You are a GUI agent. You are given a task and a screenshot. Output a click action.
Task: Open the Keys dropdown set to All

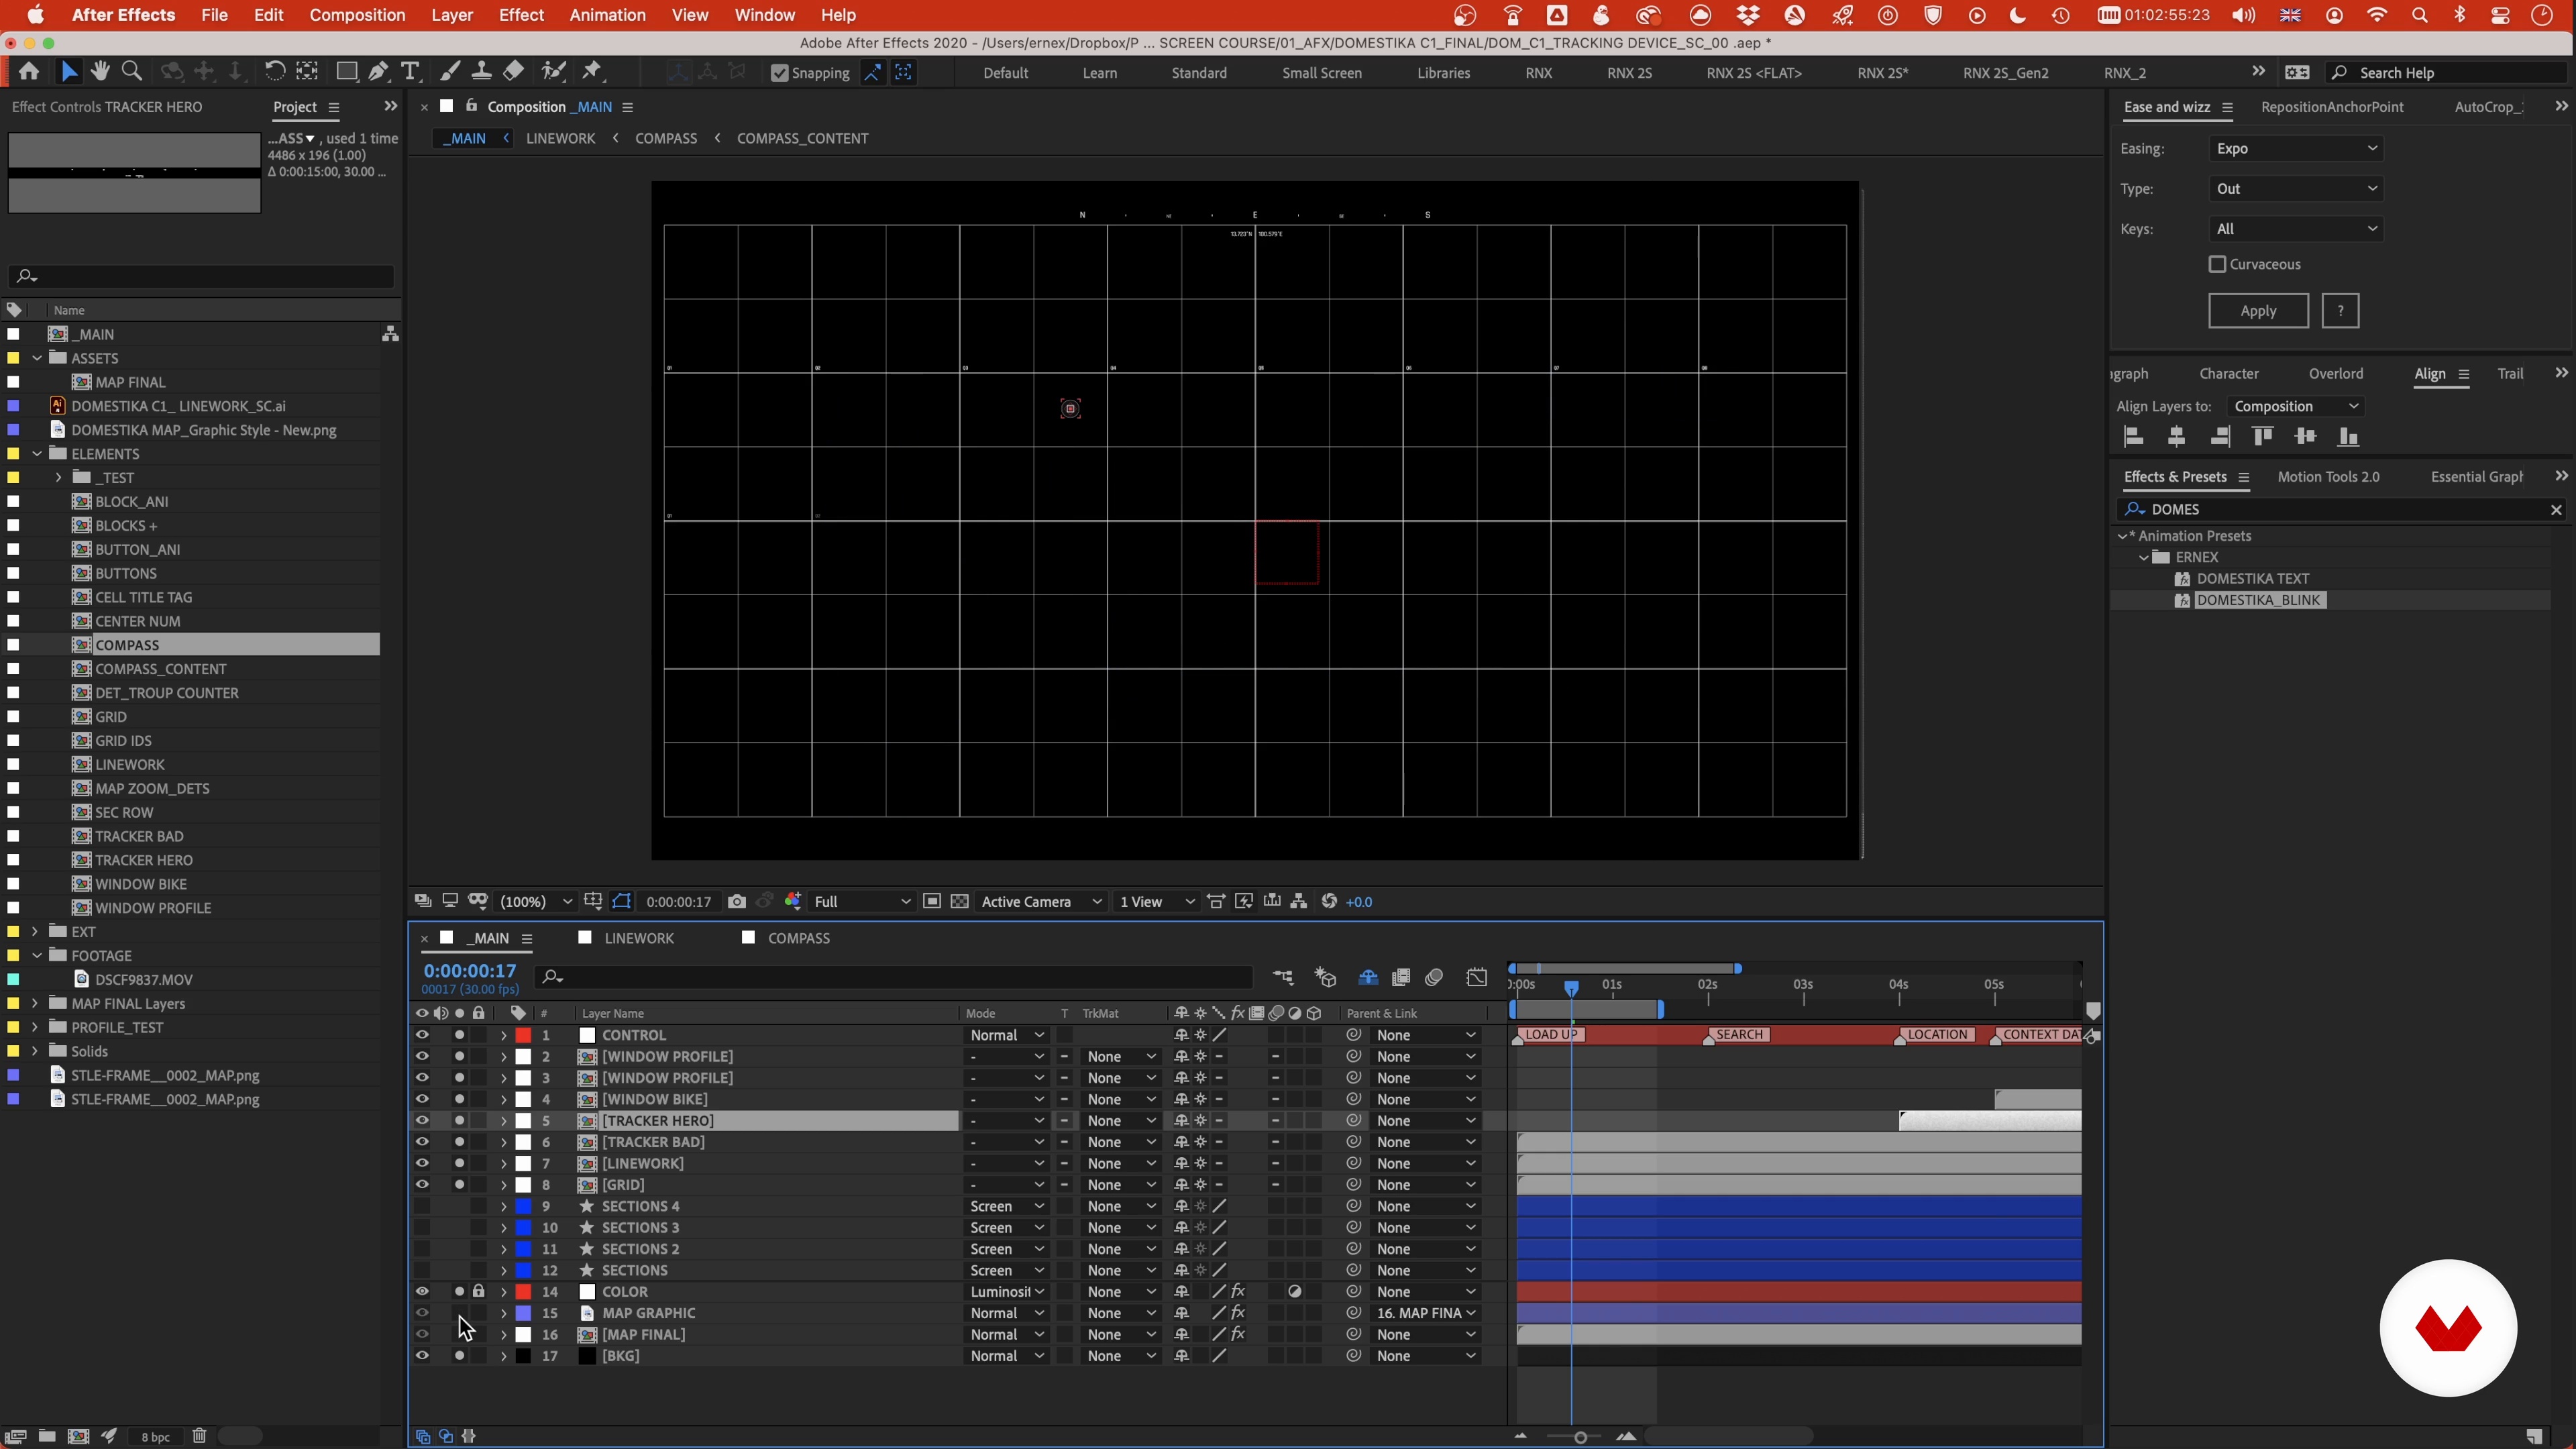[x=2296, y=229]
